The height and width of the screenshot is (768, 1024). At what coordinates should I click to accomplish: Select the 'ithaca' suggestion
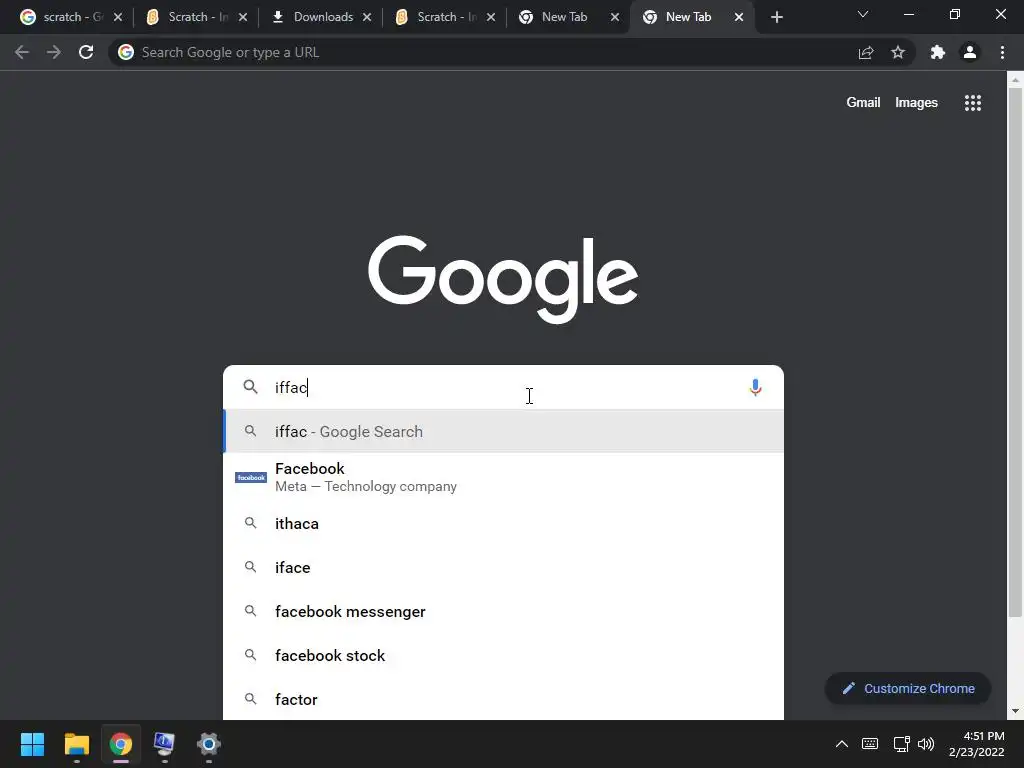(x=504, y=524)
